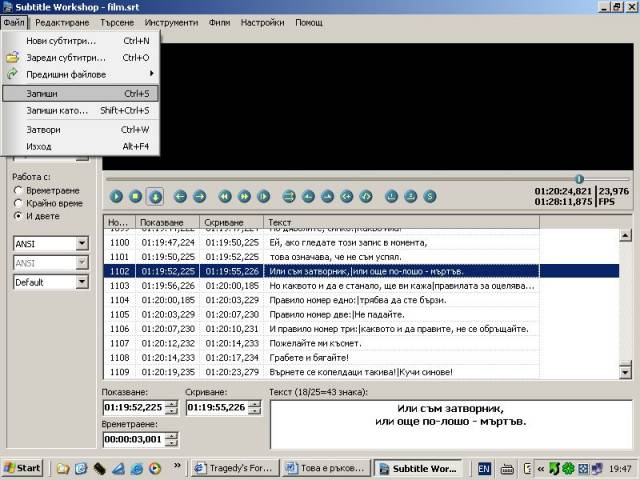Choose Нови субтитри menu entry

(x=80, y=41)
